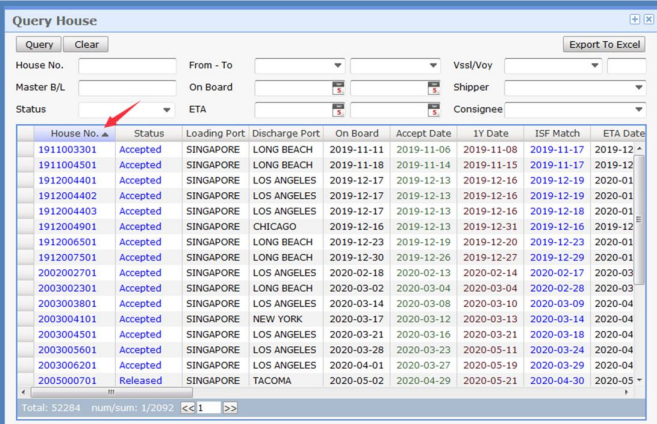Open the On Board start date calendar
The image size is (657, 424).
(338, 88)
